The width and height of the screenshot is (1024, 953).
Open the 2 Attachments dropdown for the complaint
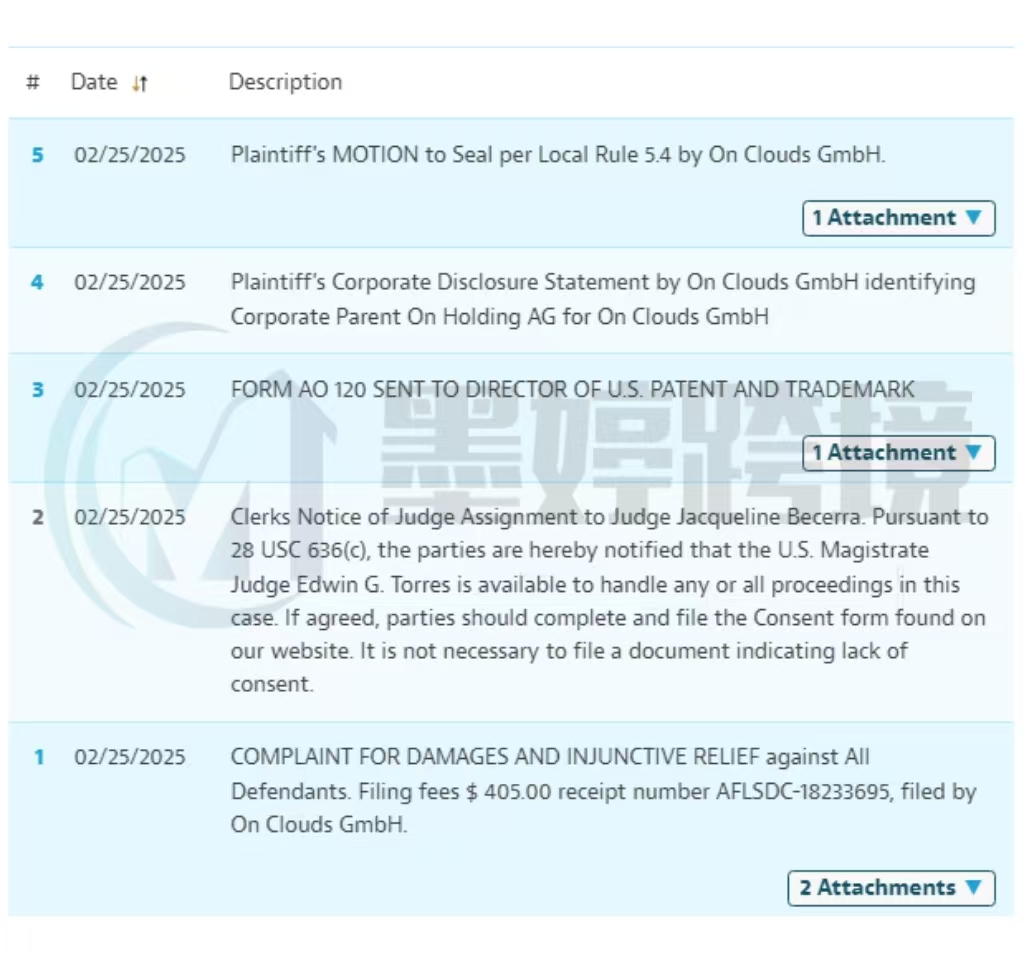click(x=891, y=888)
